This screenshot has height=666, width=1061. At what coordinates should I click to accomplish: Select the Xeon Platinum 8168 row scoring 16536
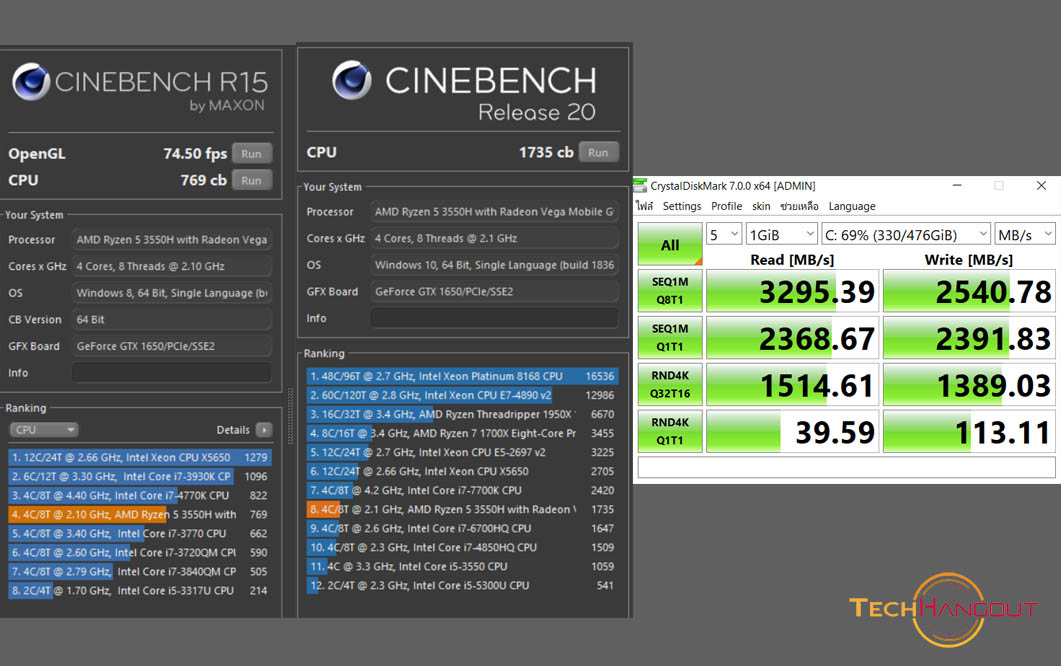[x=462, y=376]
